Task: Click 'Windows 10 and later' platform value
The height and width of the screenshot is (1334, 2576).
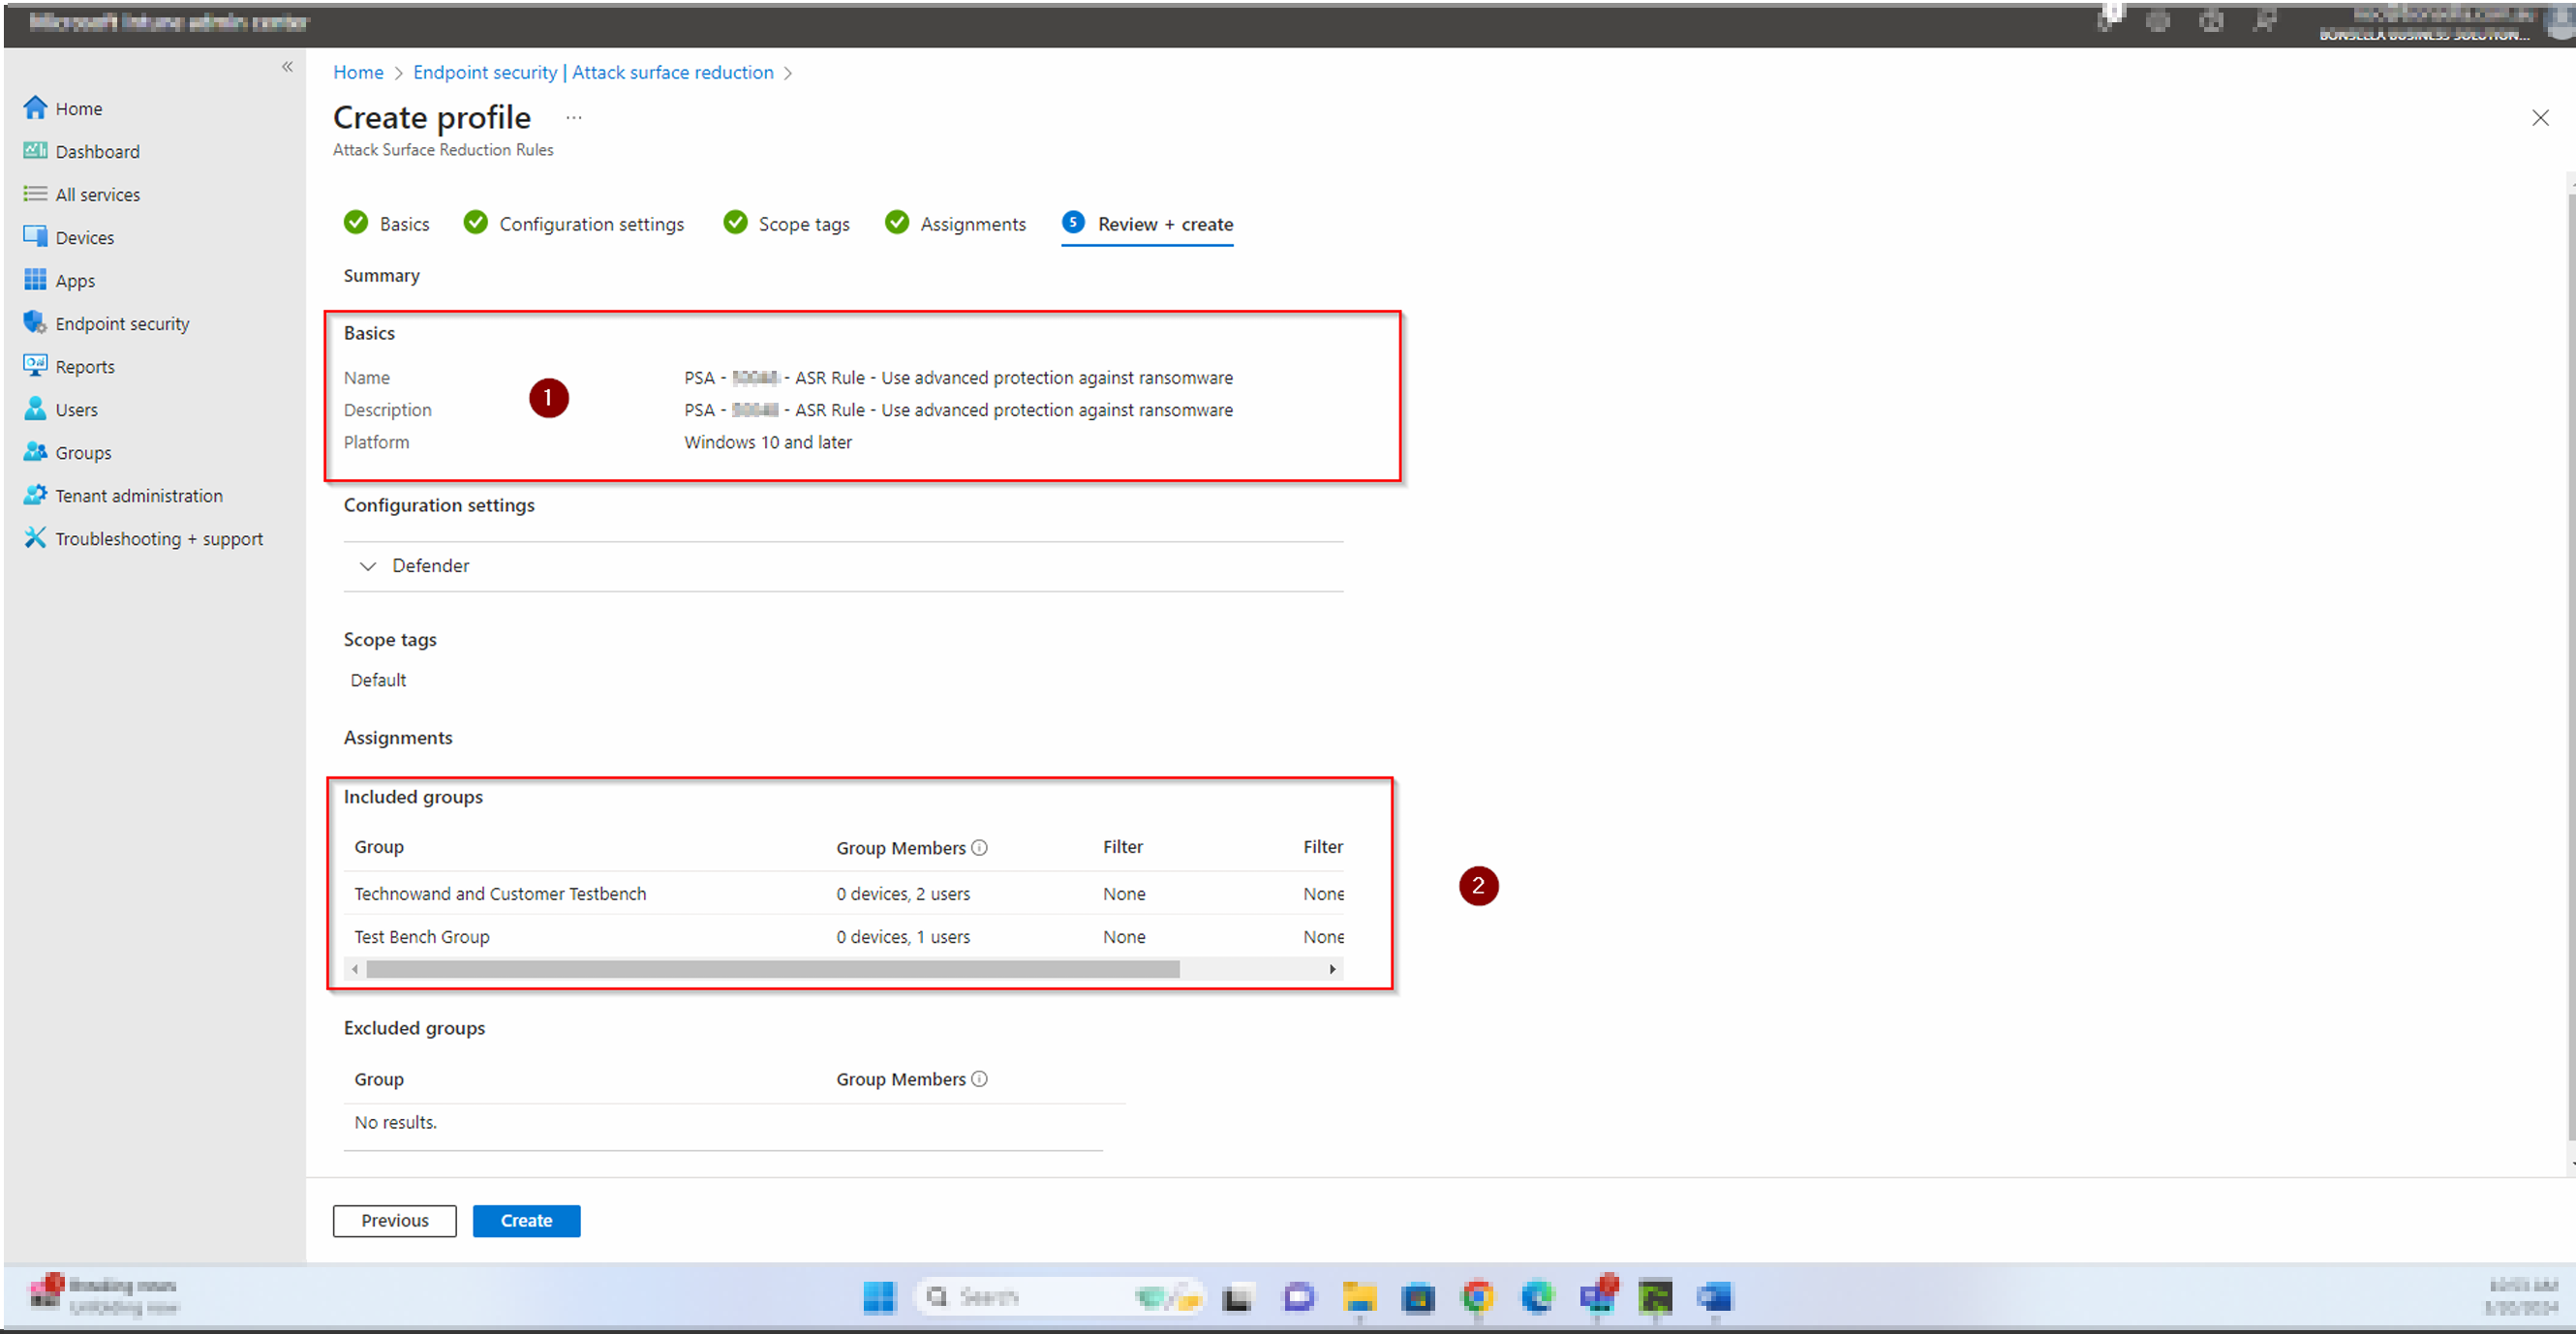Action: point(768,441)
